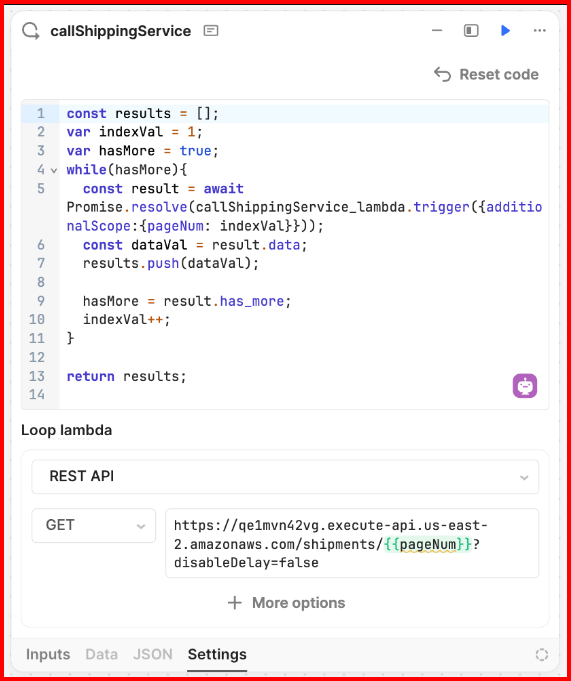The width and height of the screenshot is (571, 681).
Task: Toggle the side panel layout icon
Action: [x=471, y=30]
